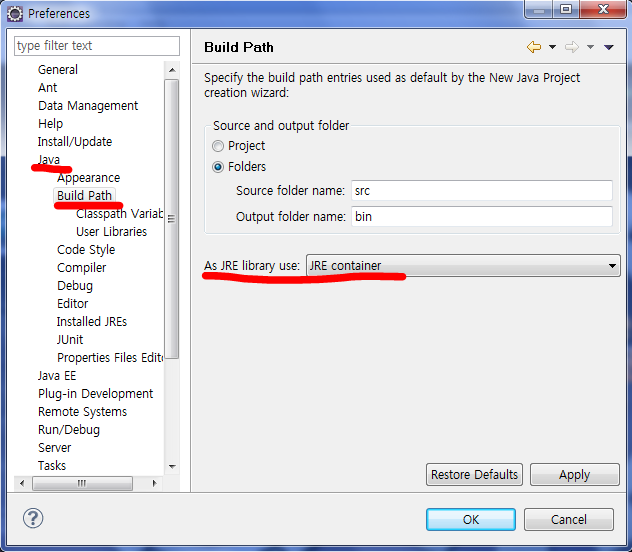Select Editor tree item
The image size is (632, 552).
tap(73, 304)
